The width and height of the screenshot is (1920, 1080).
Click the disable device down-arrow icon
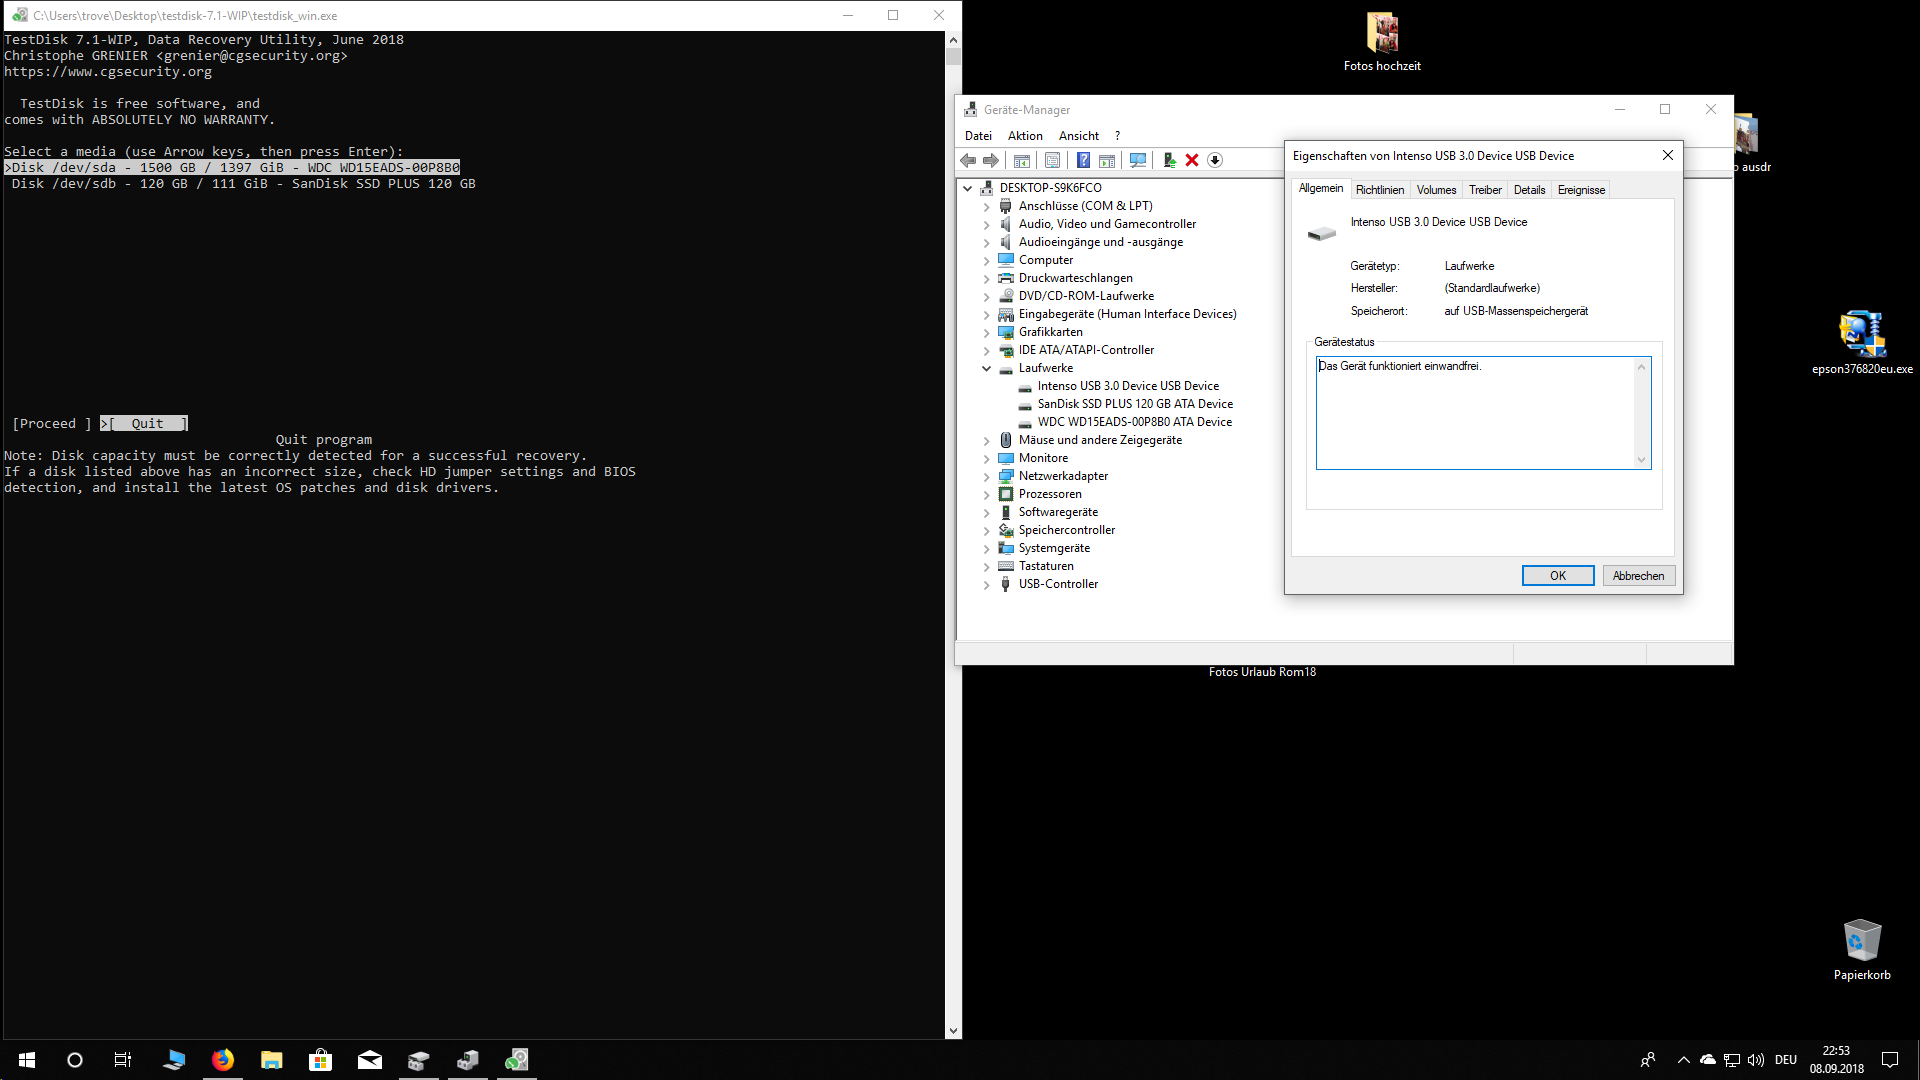point(1215,160)
